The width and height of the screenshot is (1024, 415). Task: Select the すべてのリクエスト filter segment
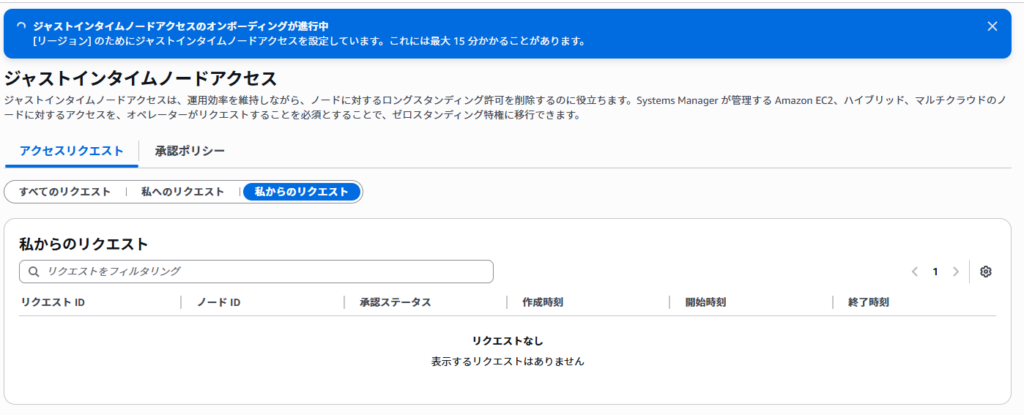point(65,192)
